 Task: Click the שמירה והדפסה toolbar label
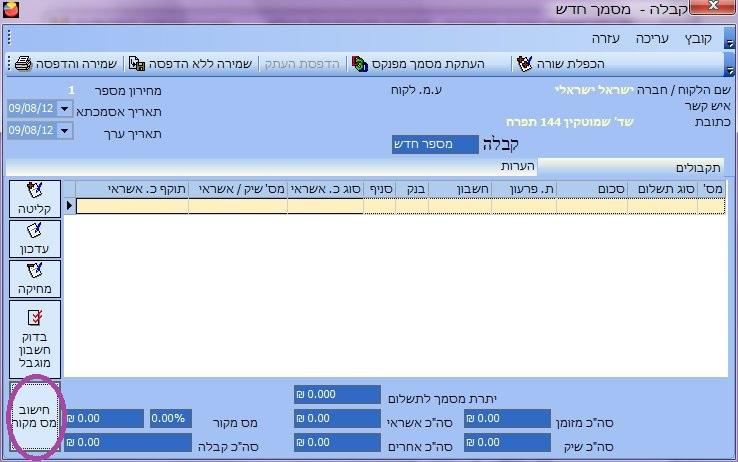pyautogui.click(x=76, y=64)
